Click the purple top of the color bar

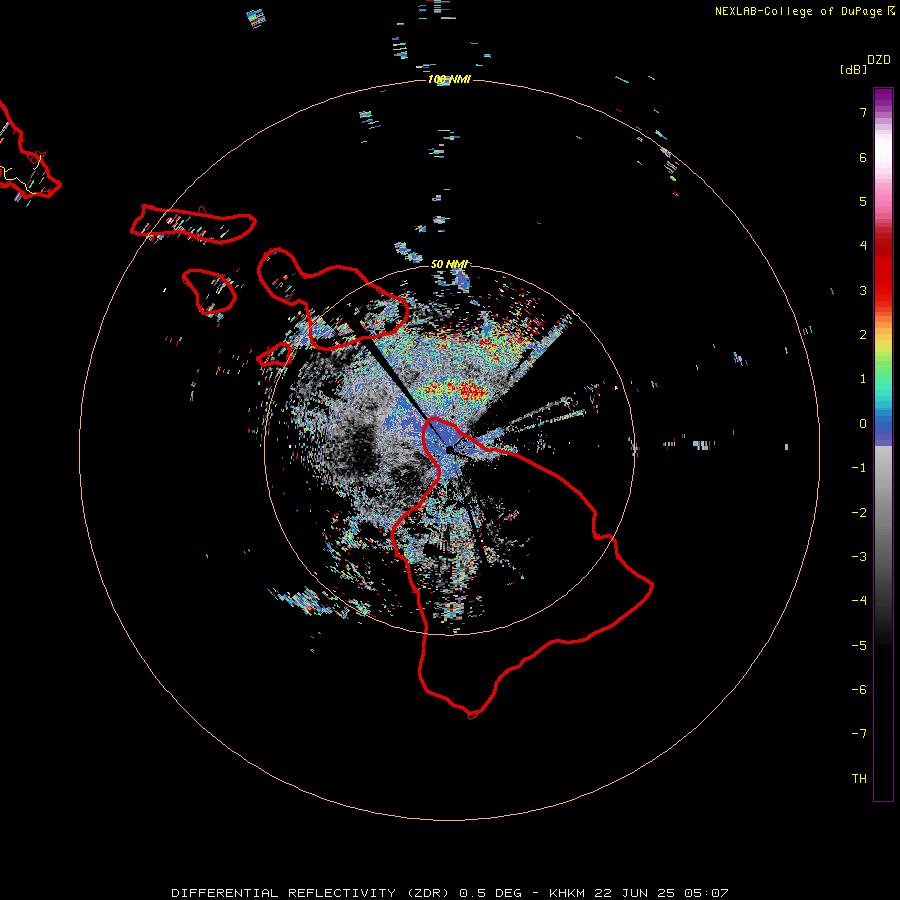883,96
